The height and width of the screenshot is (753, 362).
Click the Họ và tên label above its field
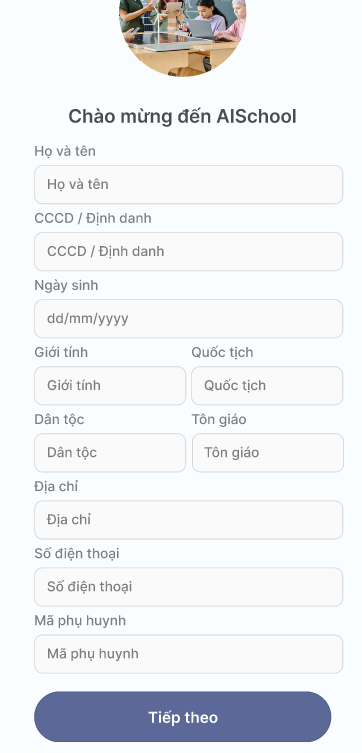pos(65,151)
